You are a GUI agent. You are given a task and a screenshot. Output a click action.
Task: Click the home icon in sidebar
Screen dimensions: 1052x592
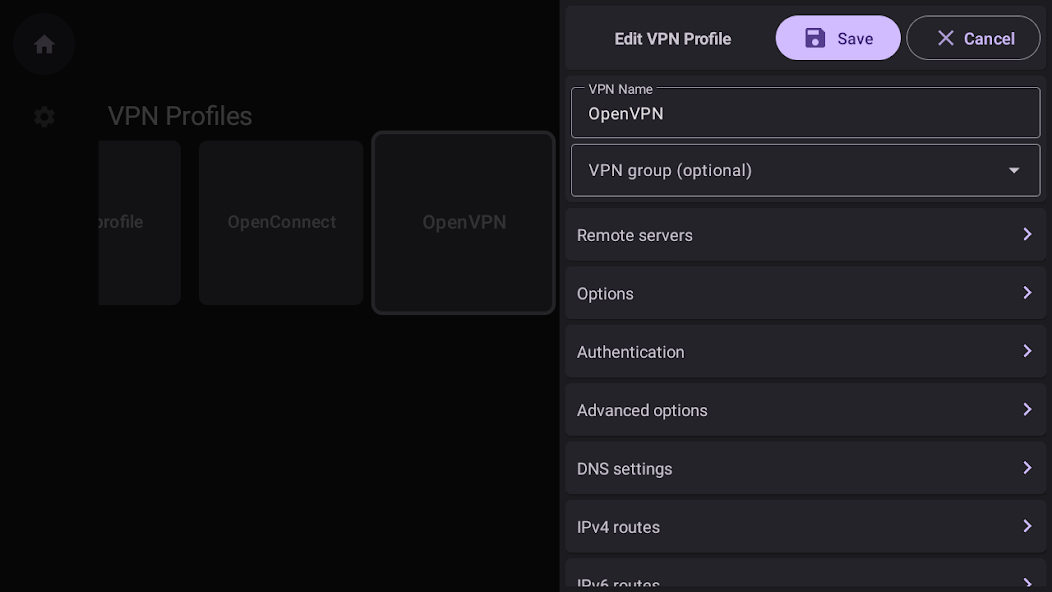point(44,44)
